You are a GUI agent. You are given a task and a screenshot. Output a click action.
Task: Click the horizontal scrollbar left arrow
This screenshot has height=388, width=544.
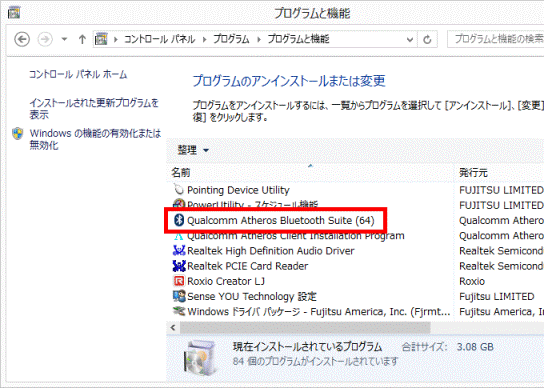(x=173, y=328)
